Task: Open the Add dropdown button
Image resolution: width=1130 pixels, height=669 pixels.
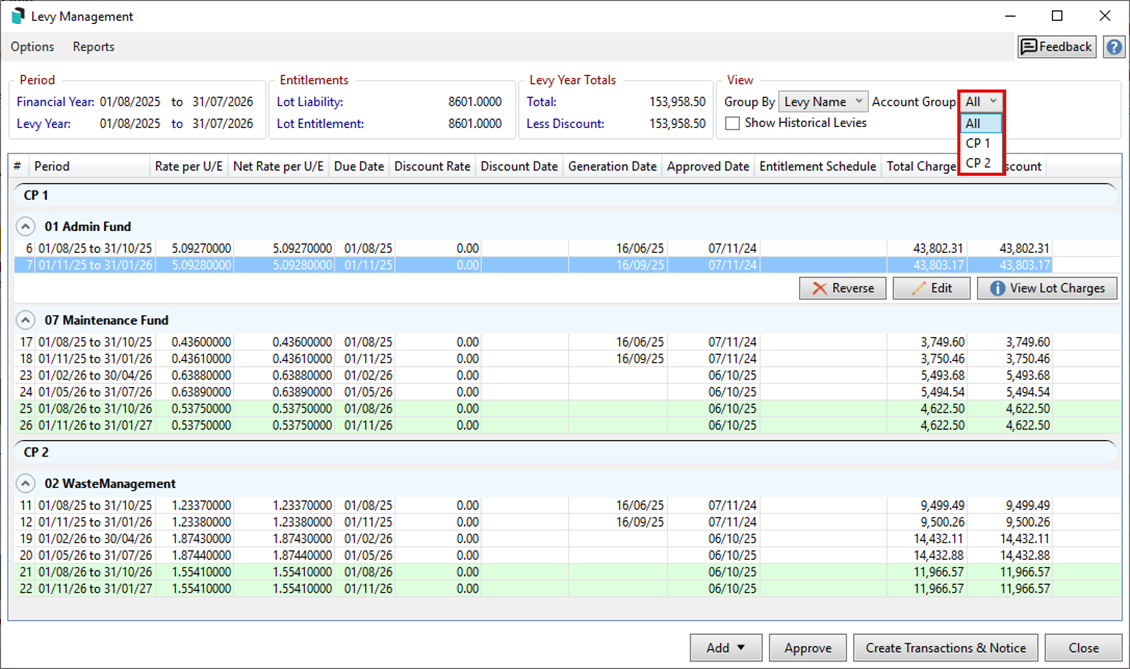Action: (x=726, y=648)
